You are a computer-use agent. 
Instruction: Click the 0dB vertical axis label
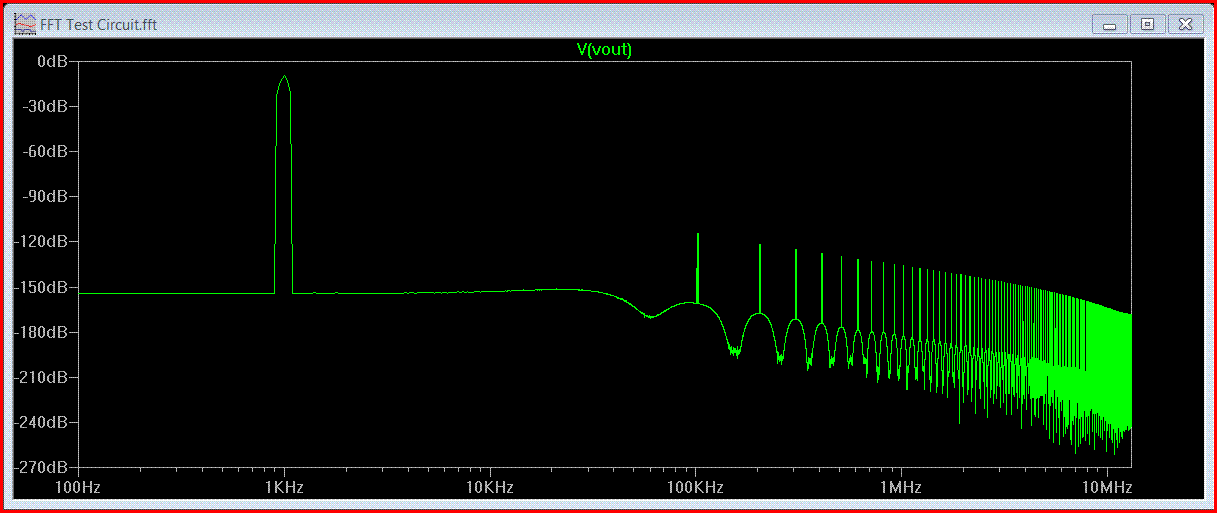click(52, 62)
